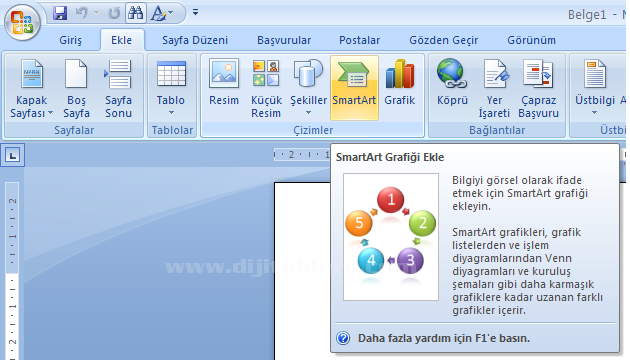The image size is (630, 364).
Task: Open Küçük Resim clip art
Action: point(266,88)
